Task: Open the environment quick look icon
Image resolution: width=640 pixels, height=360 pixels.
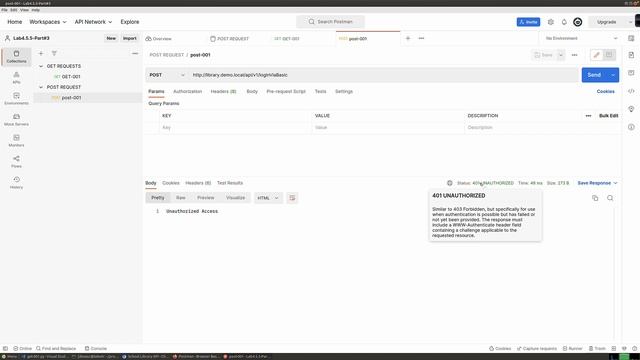Action: tap(631, 38)
